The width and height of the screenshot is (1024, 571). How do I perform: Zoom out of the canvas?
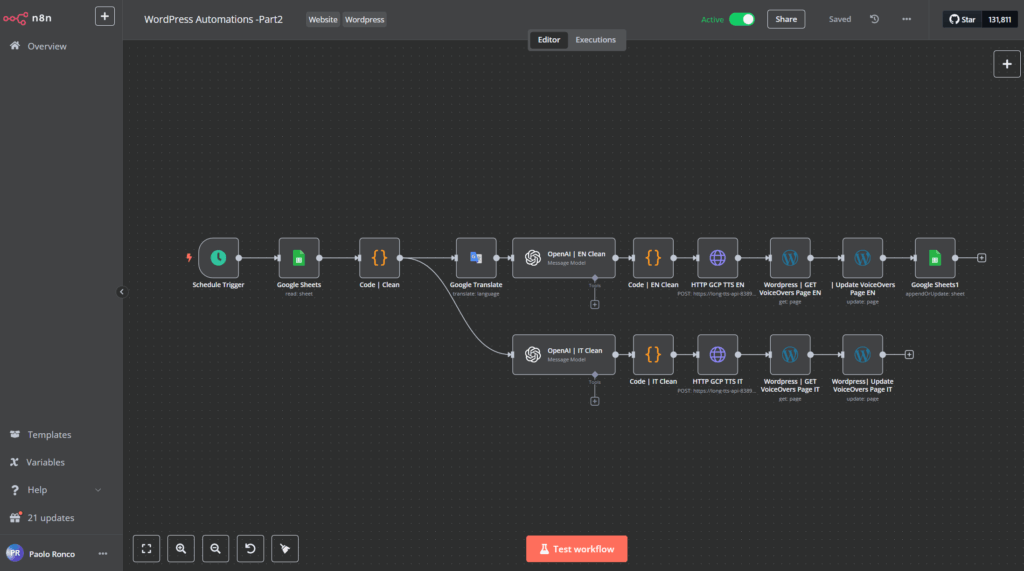(x=216, y=549)
